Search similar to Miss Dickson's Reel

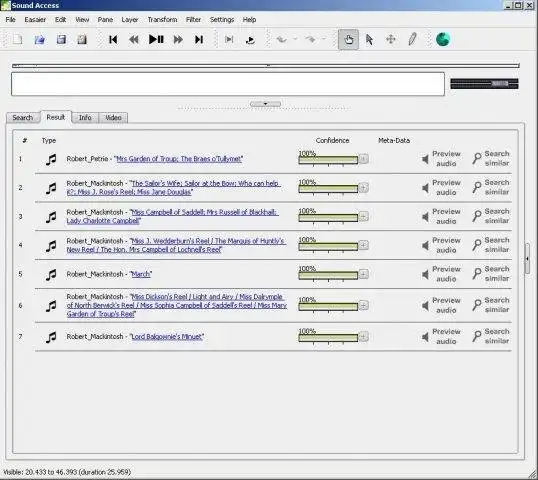coord(491,305)
